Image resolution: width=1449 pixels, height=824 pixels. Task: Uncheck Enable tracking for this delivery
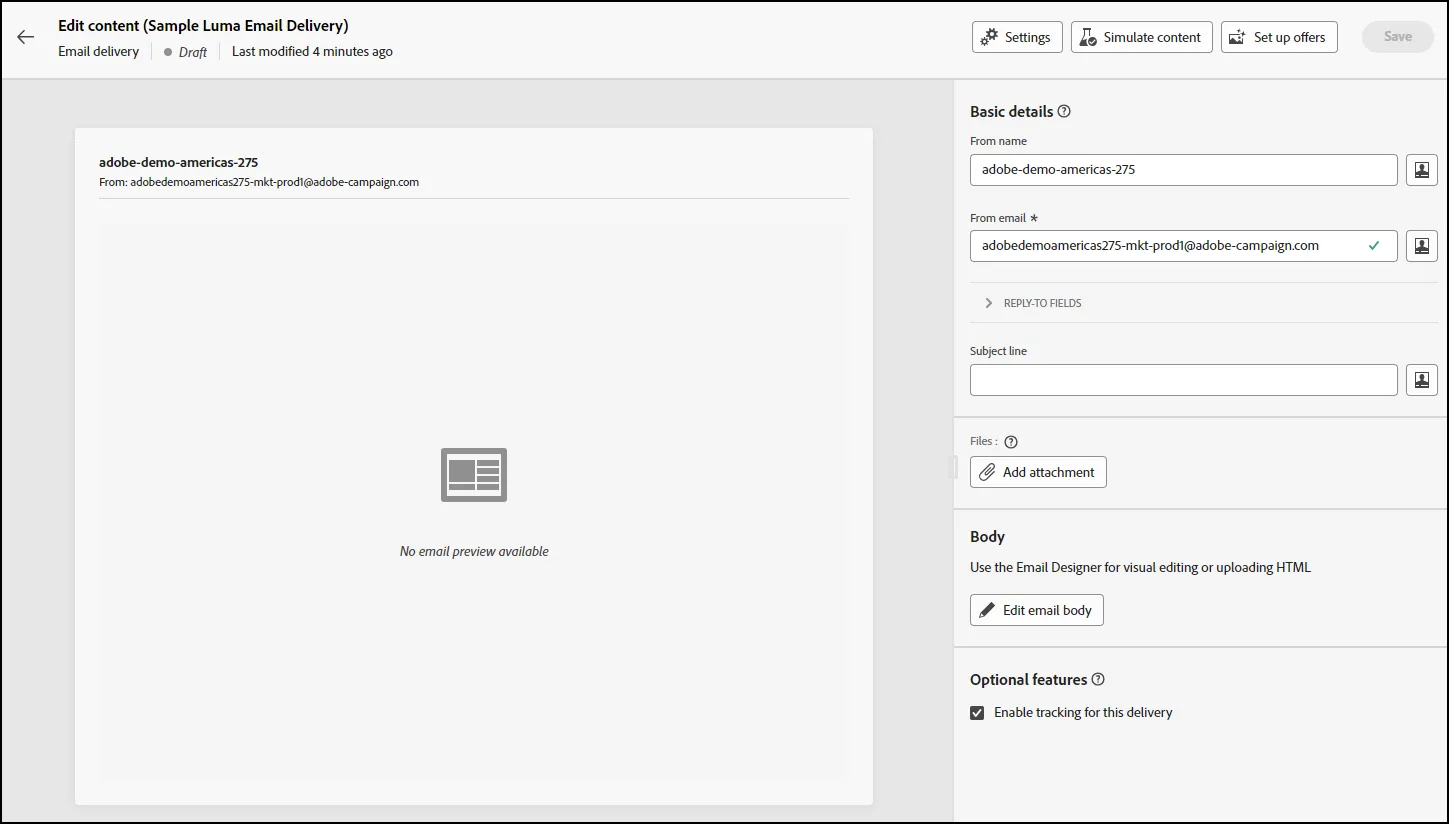(977, 713)
